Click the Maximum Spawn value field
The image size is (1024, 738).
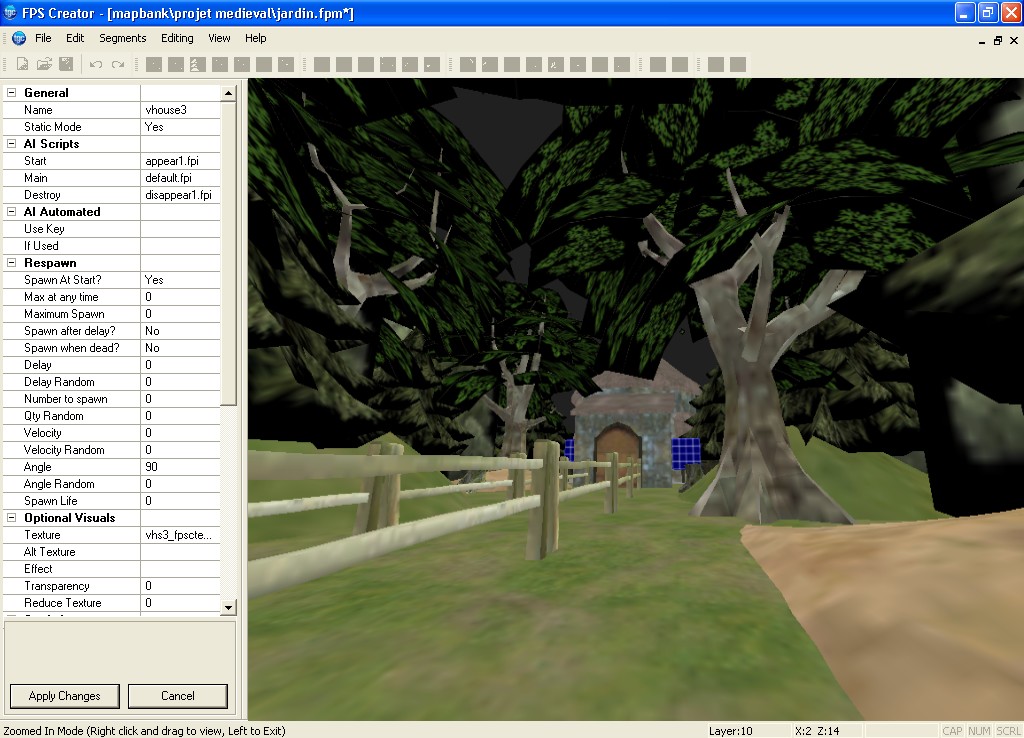click(x=180, y=313)
